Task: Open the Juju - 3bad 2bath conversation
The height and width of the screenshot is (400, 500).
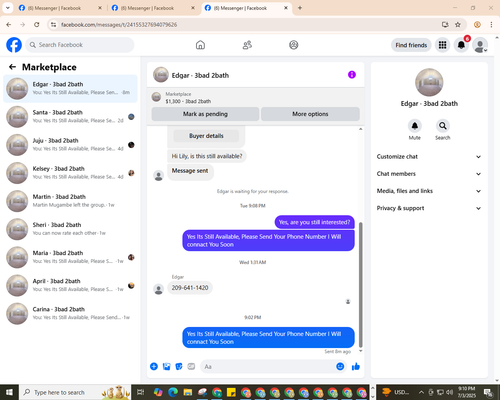Action: (x=70, y=145)
